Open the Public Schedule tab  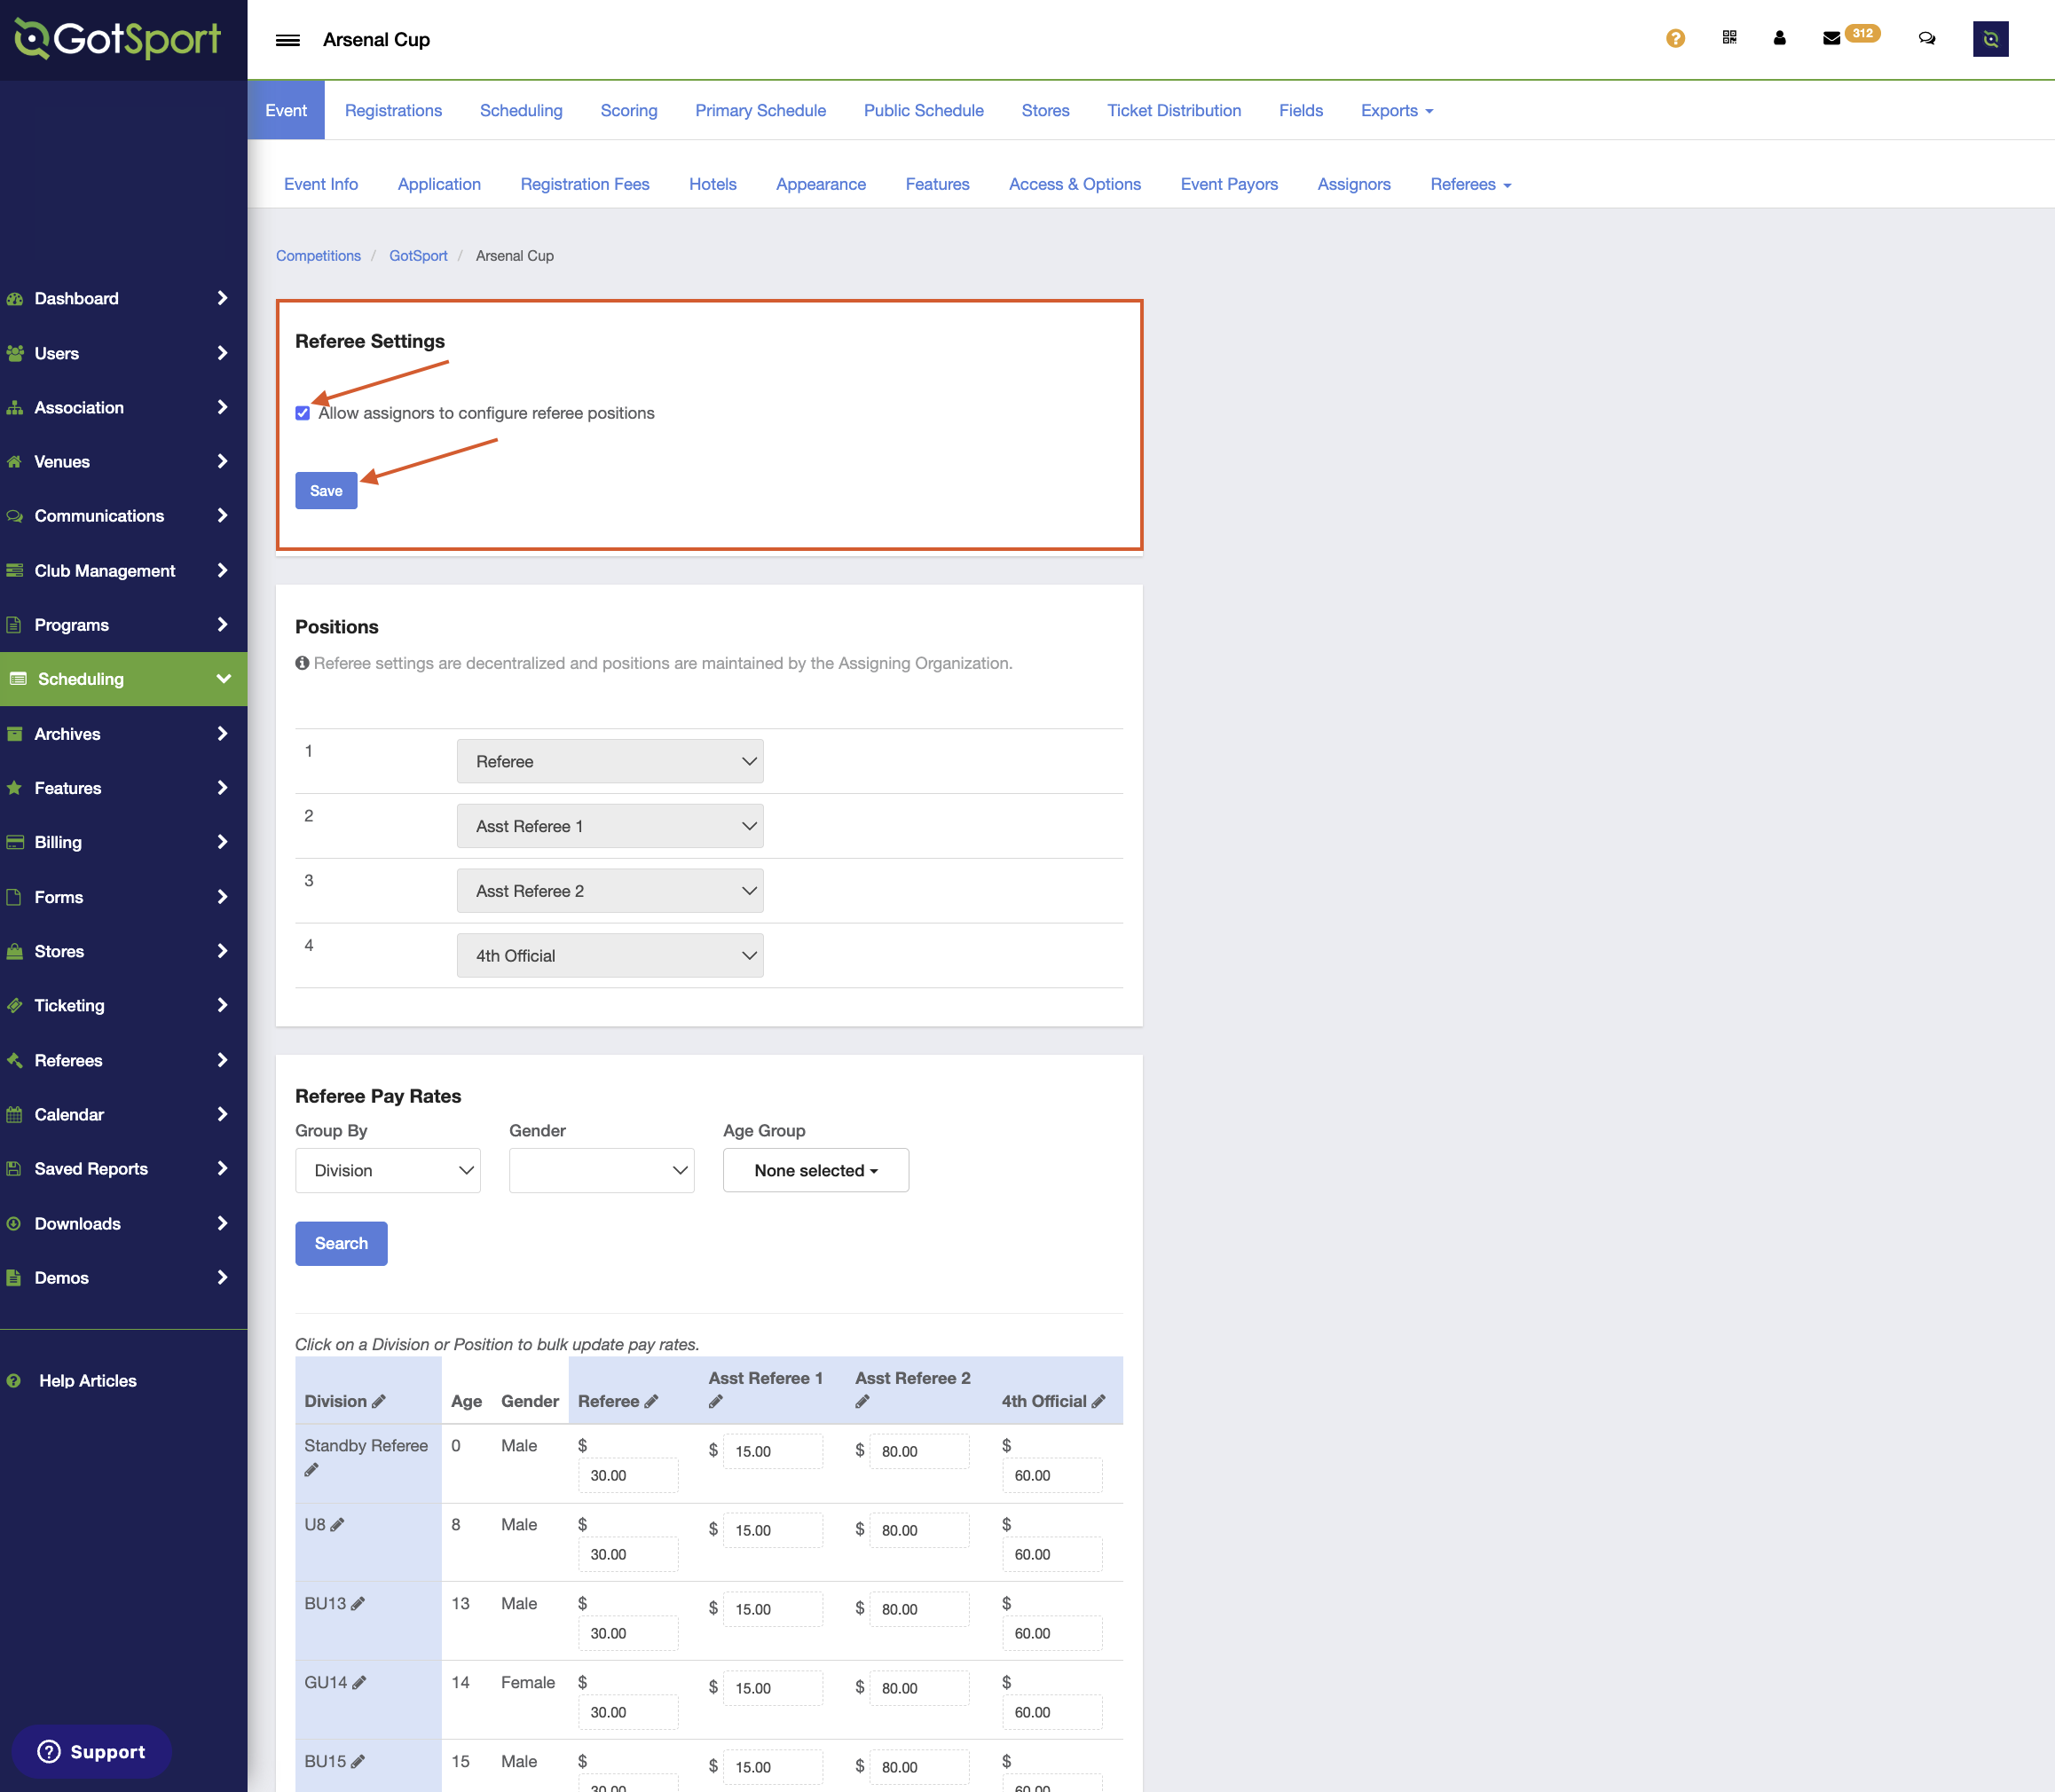tap(923, 111)
